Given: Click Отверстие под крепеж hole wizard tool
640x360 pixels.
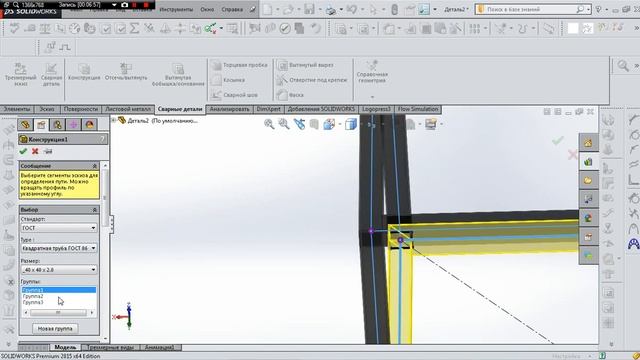Looking at the screenshot, I should [312, 80].
